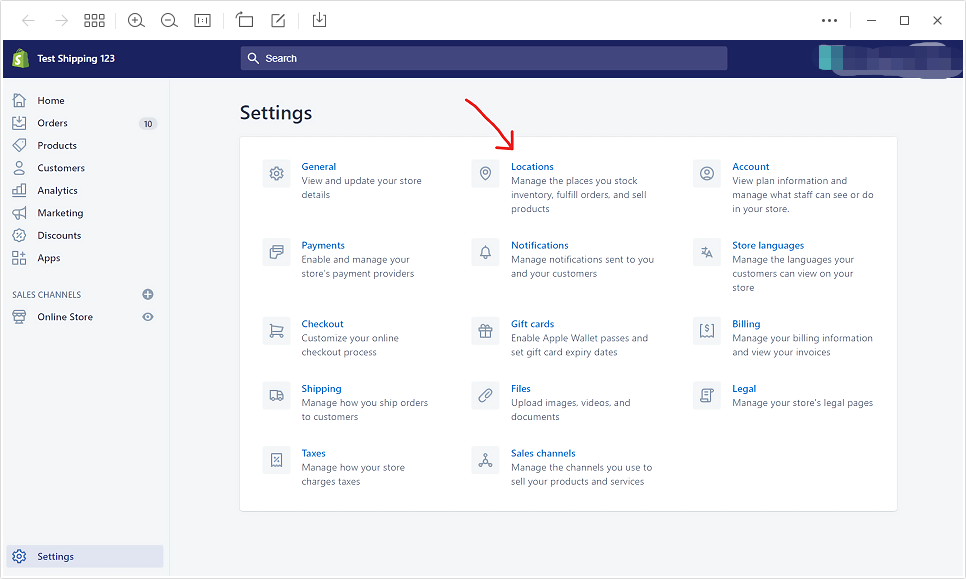Open the Locations settings link

pyautogui.click(x=532, y=166)
